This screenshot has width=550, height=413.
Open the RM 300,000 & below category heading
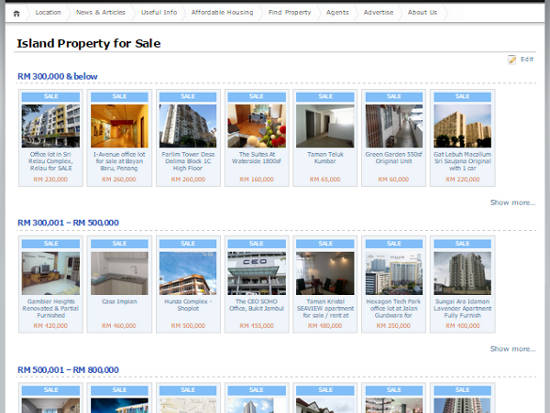pos(58,76)
